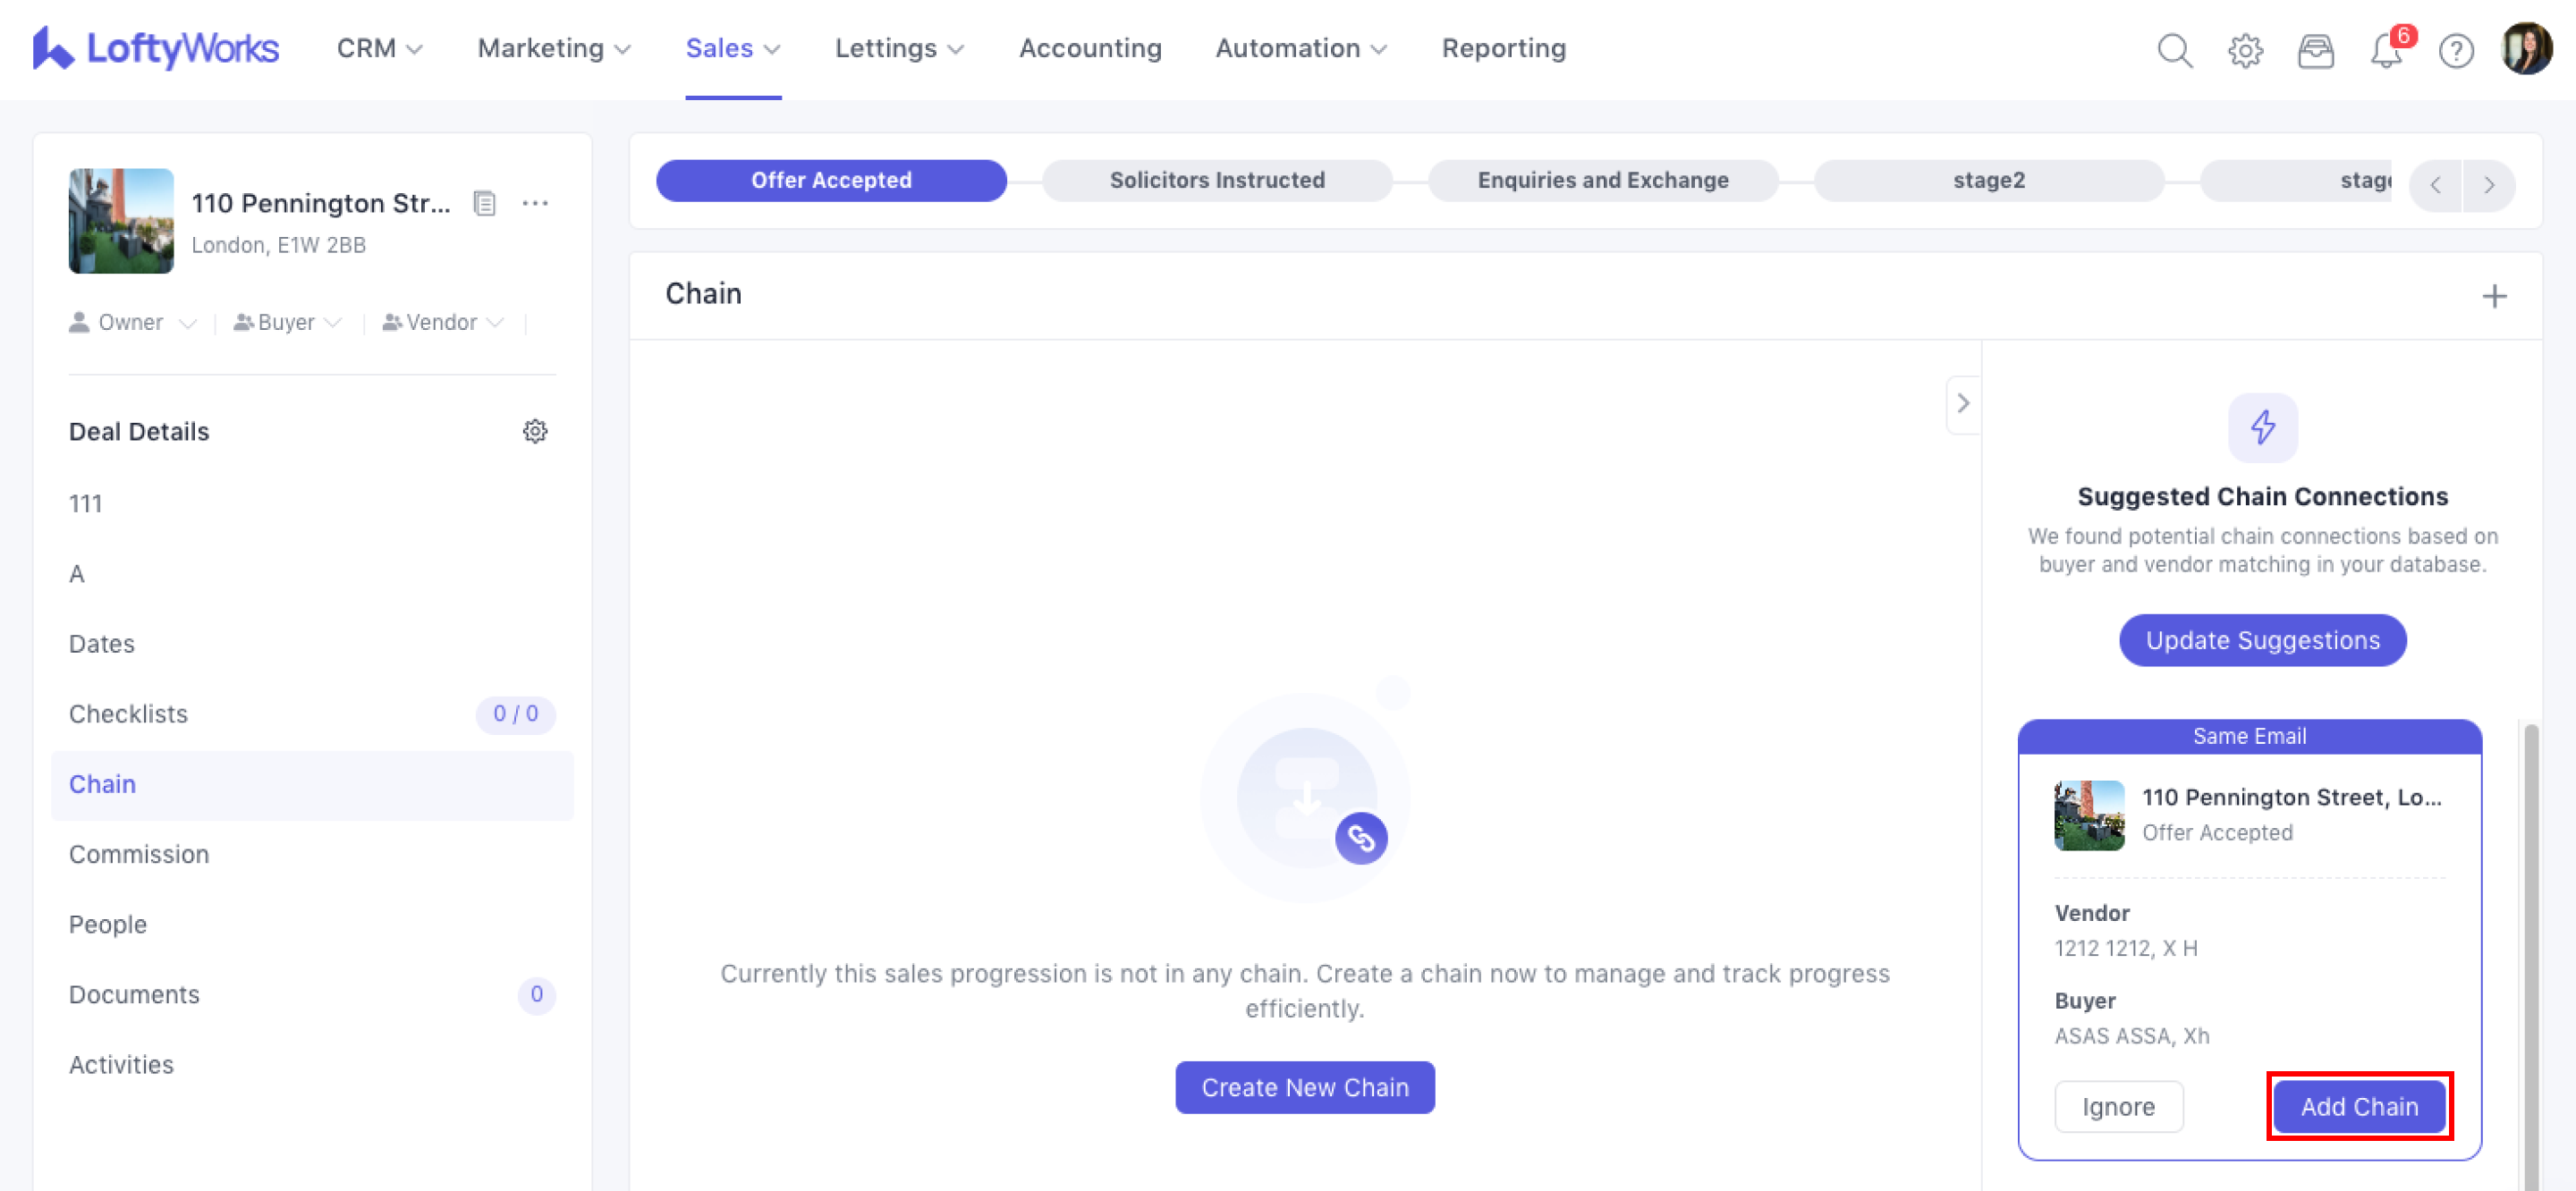The width and height of the screenshot is (2576, 1191).
Task: Collapse the suggestions side panel arrow
Action: pos(1963,403)
